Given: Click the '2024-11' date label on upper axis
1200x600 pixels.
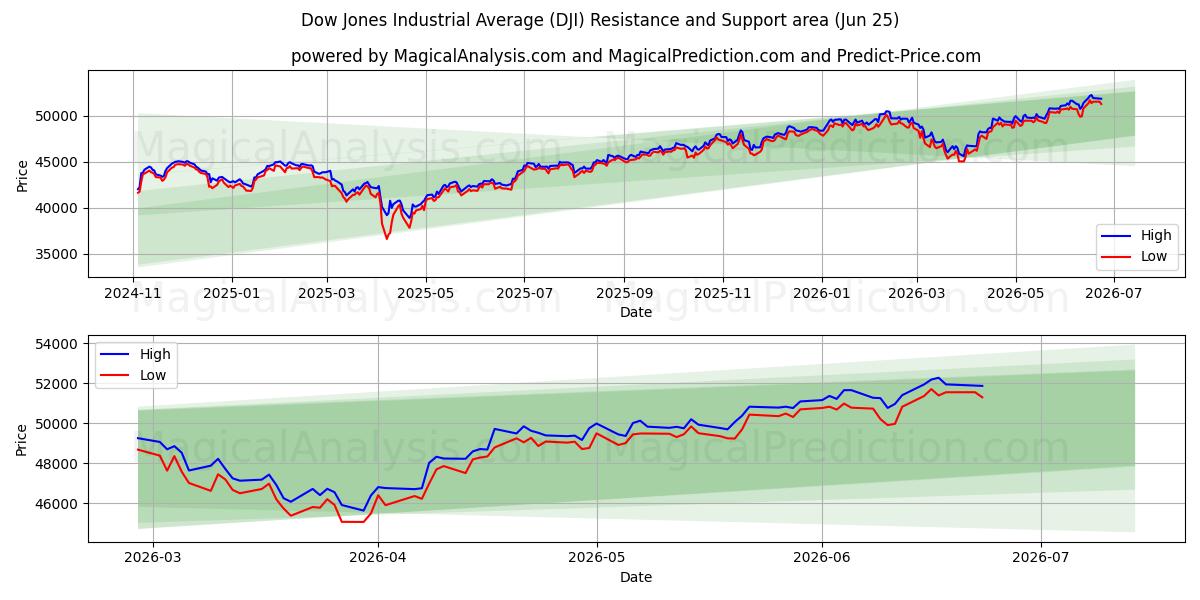Looking at the screenshot, I should point(134,294).
